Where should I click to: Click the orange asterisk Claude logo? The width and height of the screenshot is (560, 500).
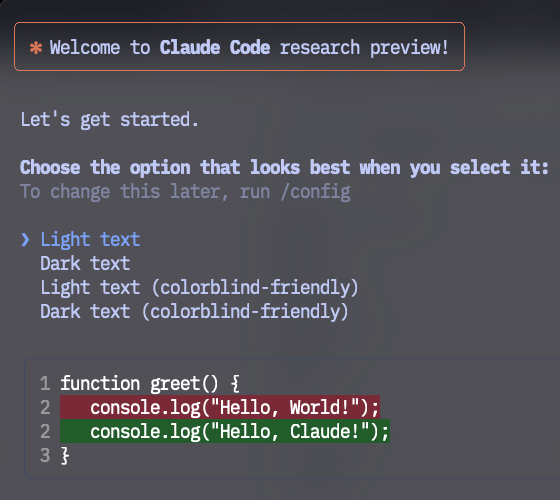(36, 48)
